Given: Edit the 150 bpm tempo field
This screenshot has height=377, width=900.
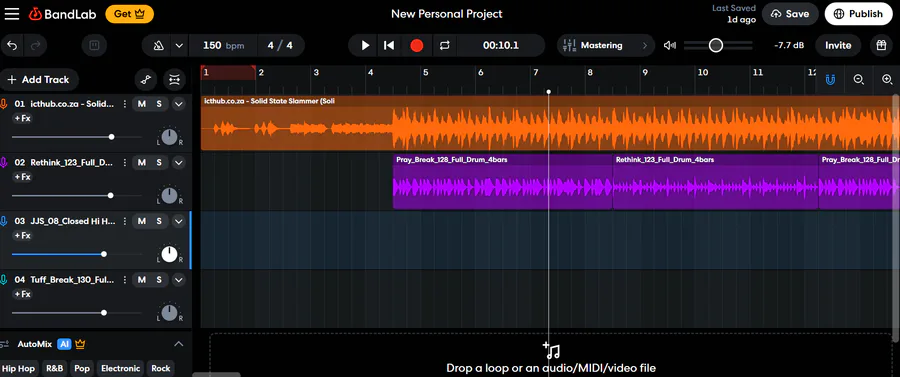Looking at the screenshot, I should tap(223, 45).
